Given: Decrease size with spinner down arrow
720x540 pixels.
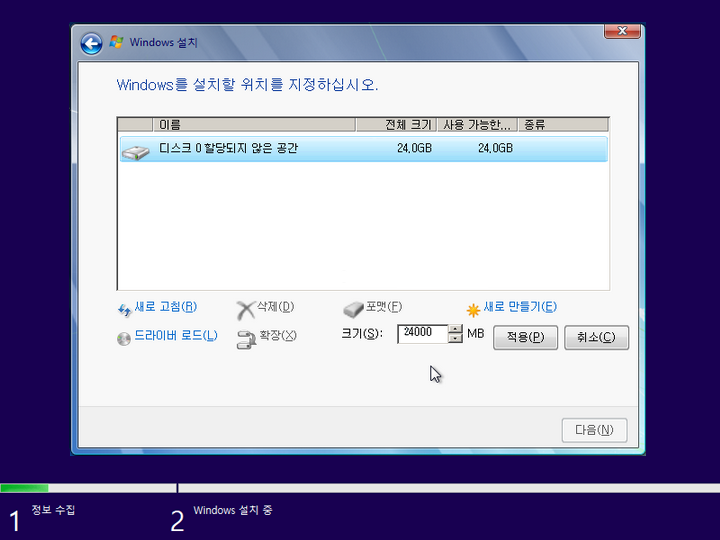Looking at the screenshot, I should [455, 338].
